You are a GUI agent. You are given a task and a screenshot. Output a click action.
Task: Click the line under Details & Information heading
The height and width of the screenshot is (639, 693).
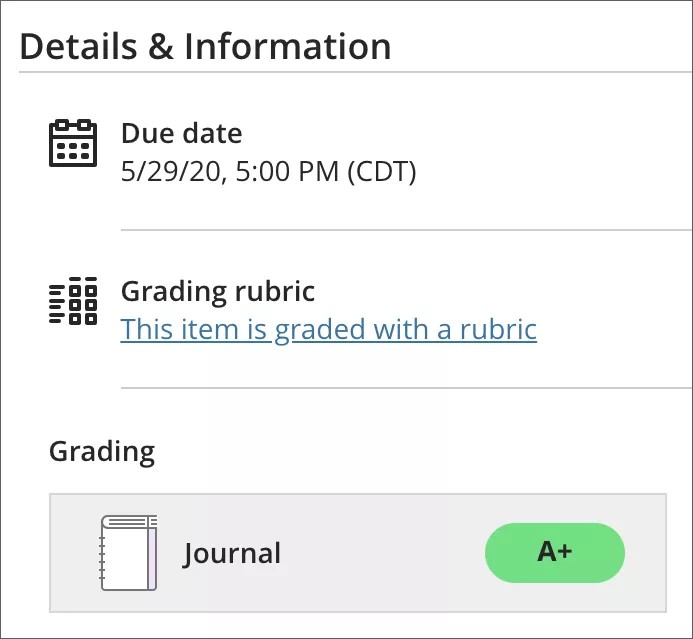click(350, 72)
